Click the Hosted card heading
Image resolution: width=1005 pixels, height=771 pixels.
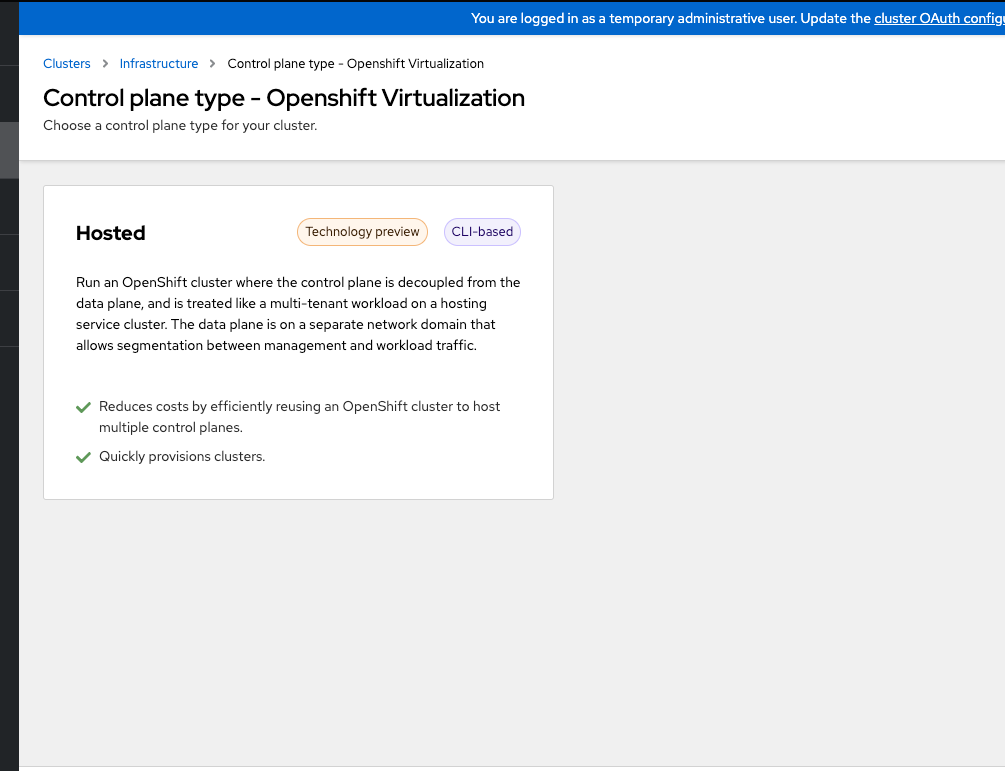coord(111,233)
